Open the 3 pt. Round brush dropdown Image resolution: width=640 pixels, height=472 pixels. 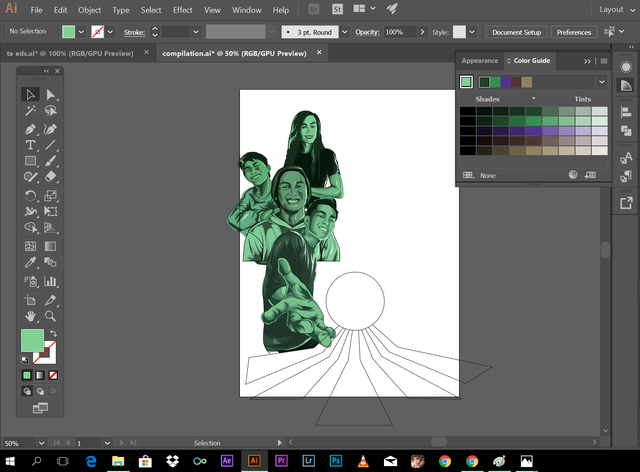click(344, 32)
